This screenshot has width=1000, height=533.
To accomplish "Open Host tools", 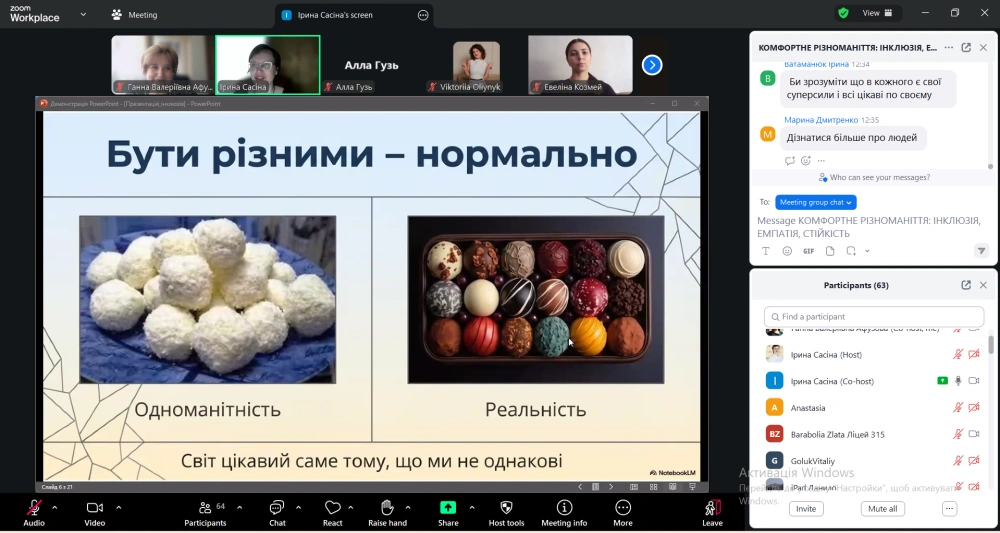I will pos(506,513).
